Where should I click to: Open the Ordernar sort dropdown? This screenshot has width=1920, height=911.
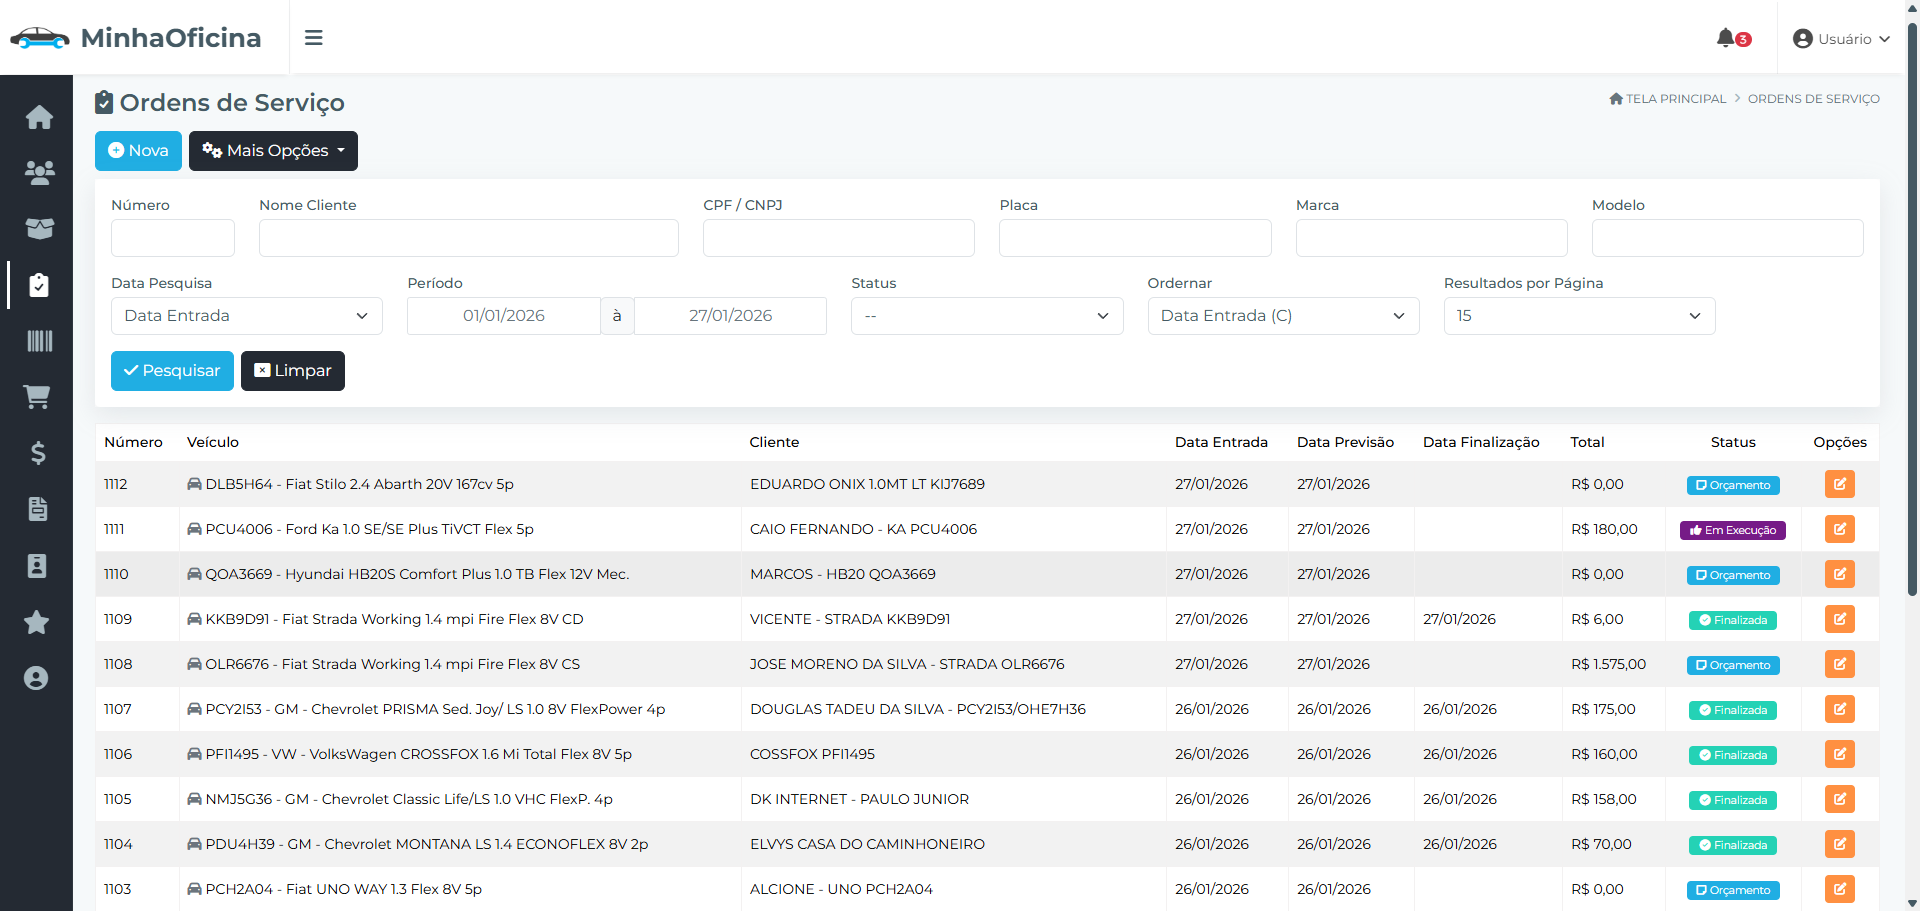[1283, 316]
